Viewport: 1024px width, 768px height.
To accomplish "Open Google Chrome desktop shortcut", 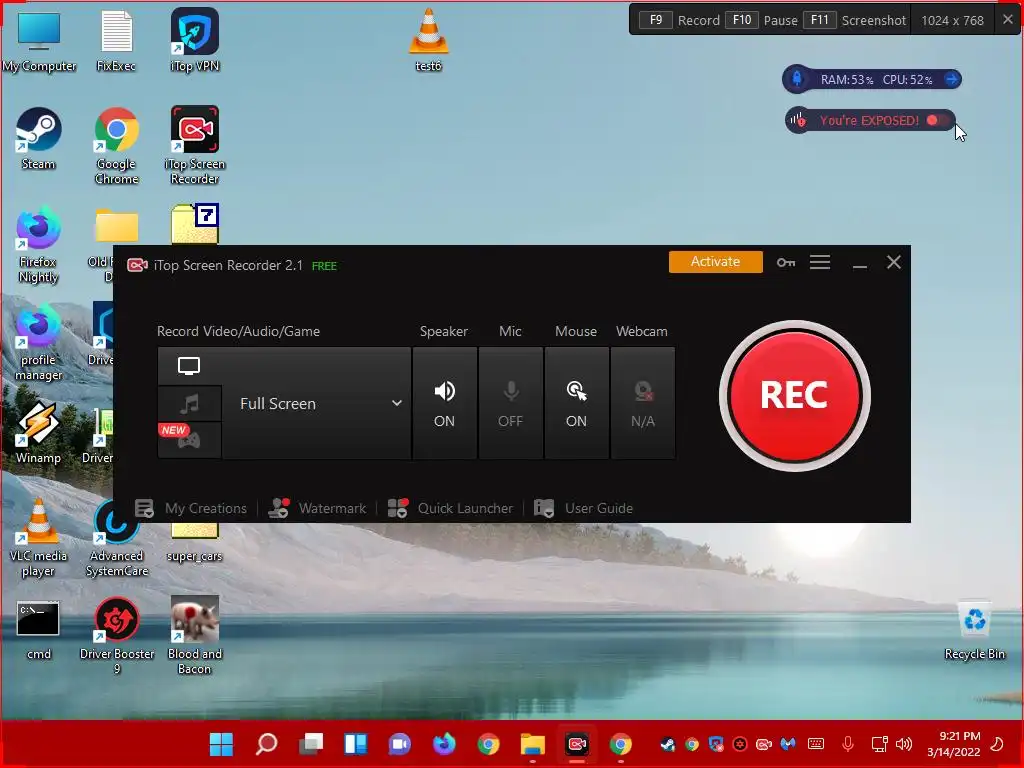I will pos(116,146).
